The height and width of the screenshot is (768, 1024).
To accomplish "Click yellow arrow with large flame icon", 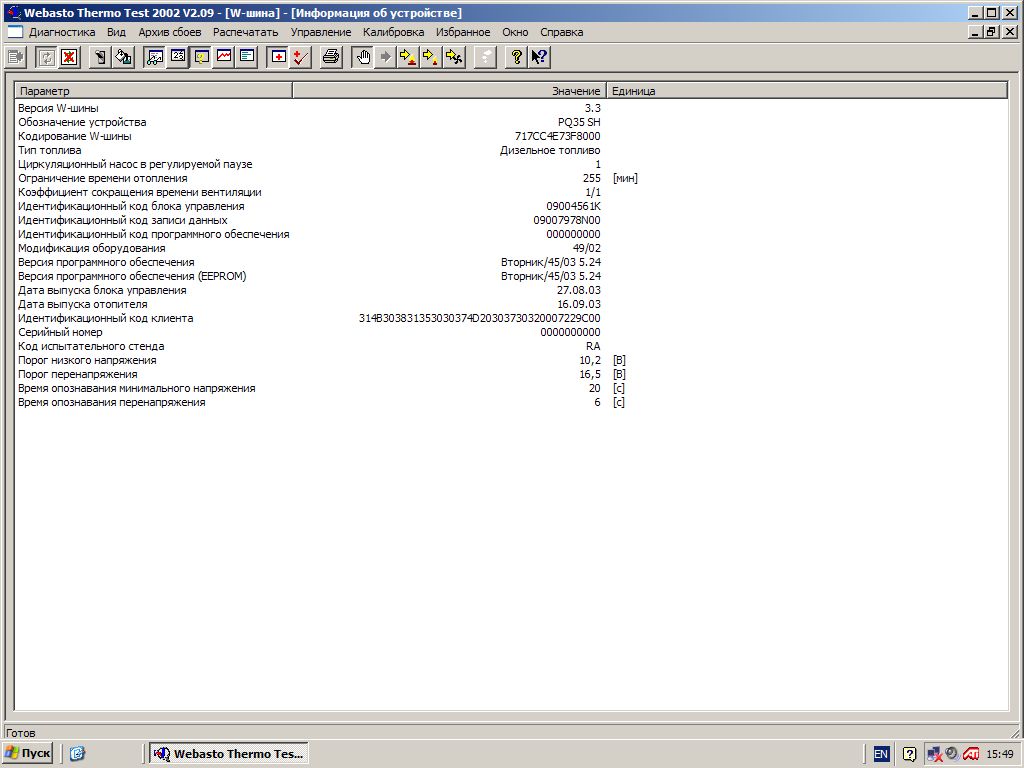I will (x=409, y=57).
